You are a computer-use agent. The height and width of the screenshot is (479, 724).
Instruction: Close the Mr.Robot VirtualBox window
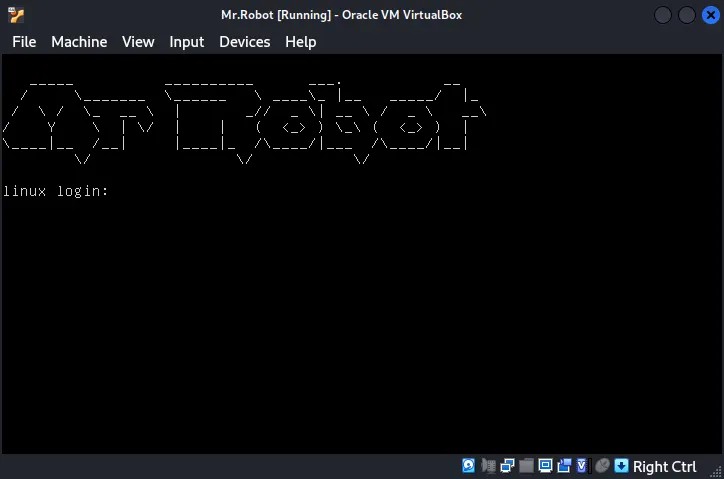tap(709, 14)
